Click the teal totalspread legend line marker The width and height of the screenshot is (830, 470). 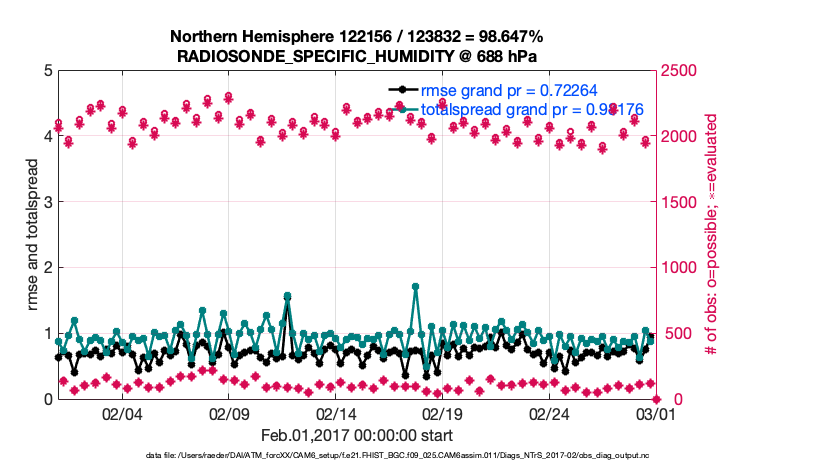(400, 108)
